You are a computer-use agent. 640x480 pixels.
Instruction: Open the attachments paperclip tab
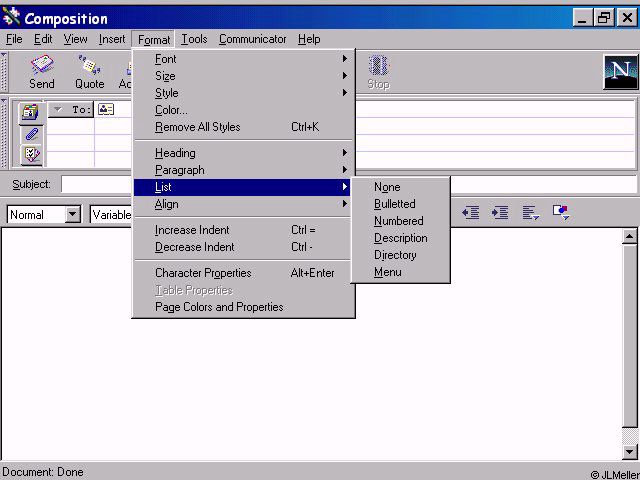point(31,134)
